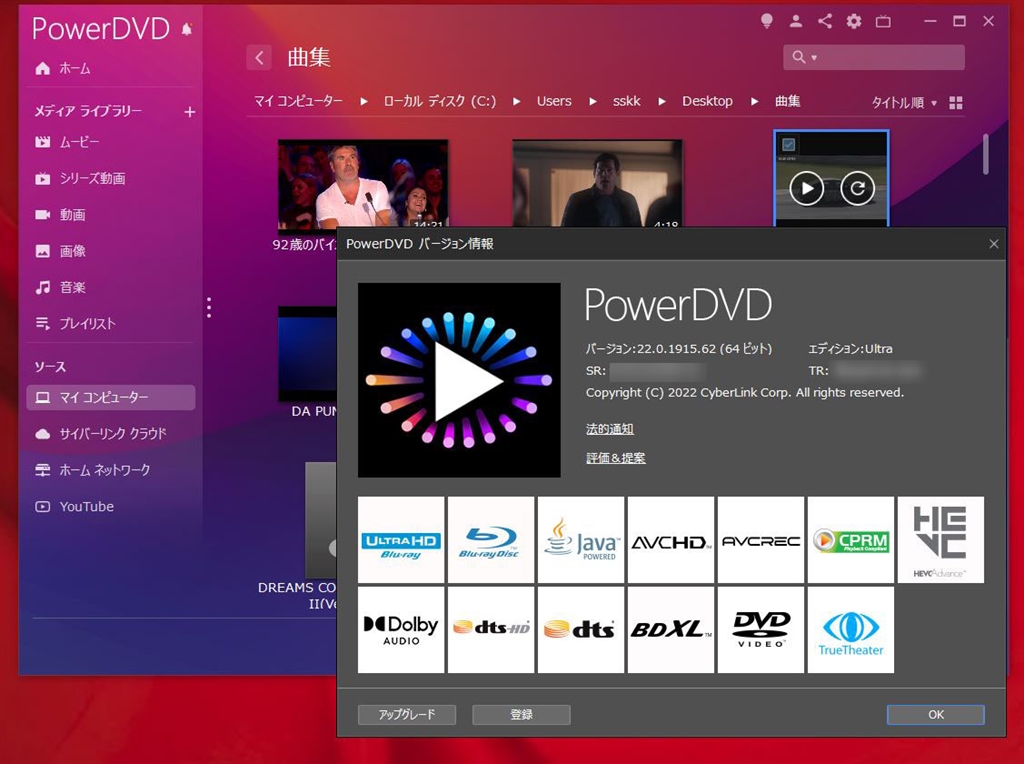This screenshot has height=764, width=1024.
Task: Click the AVCREC logo tile
Action: [761, 539]
